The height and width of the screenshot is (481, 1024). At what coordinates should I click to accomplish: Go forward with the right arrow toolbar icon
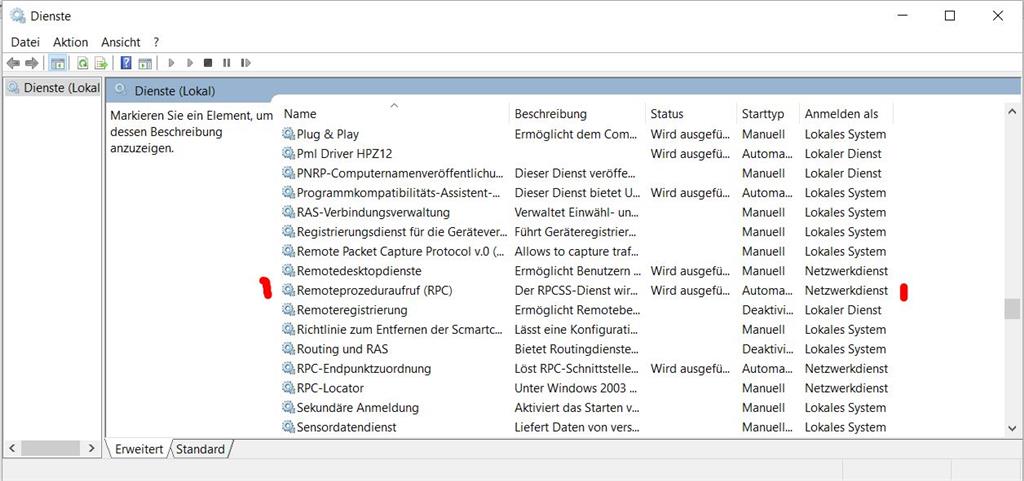click(x=31, y=63)
